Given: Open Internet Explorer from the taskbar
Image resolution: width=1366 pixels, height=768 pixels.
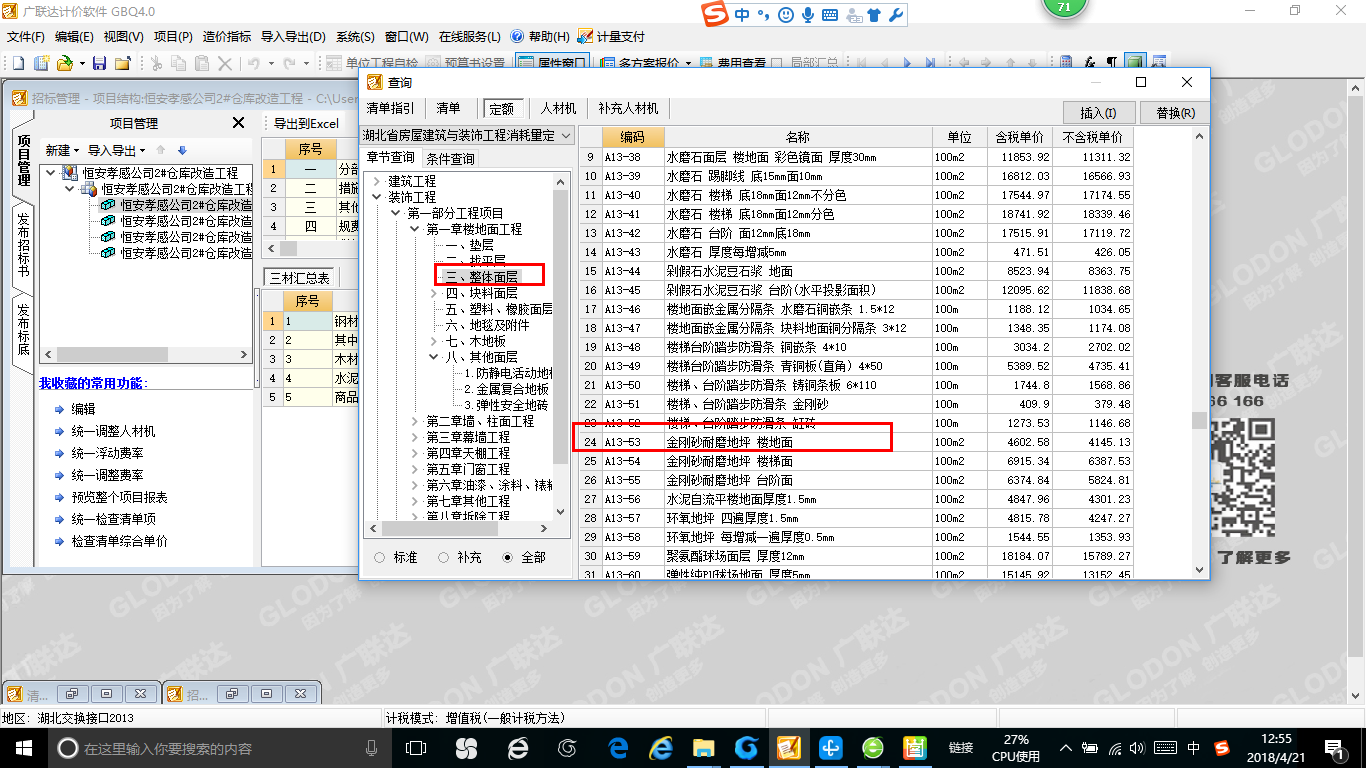Looking at the screenshot, I should (x=661, y=748).
